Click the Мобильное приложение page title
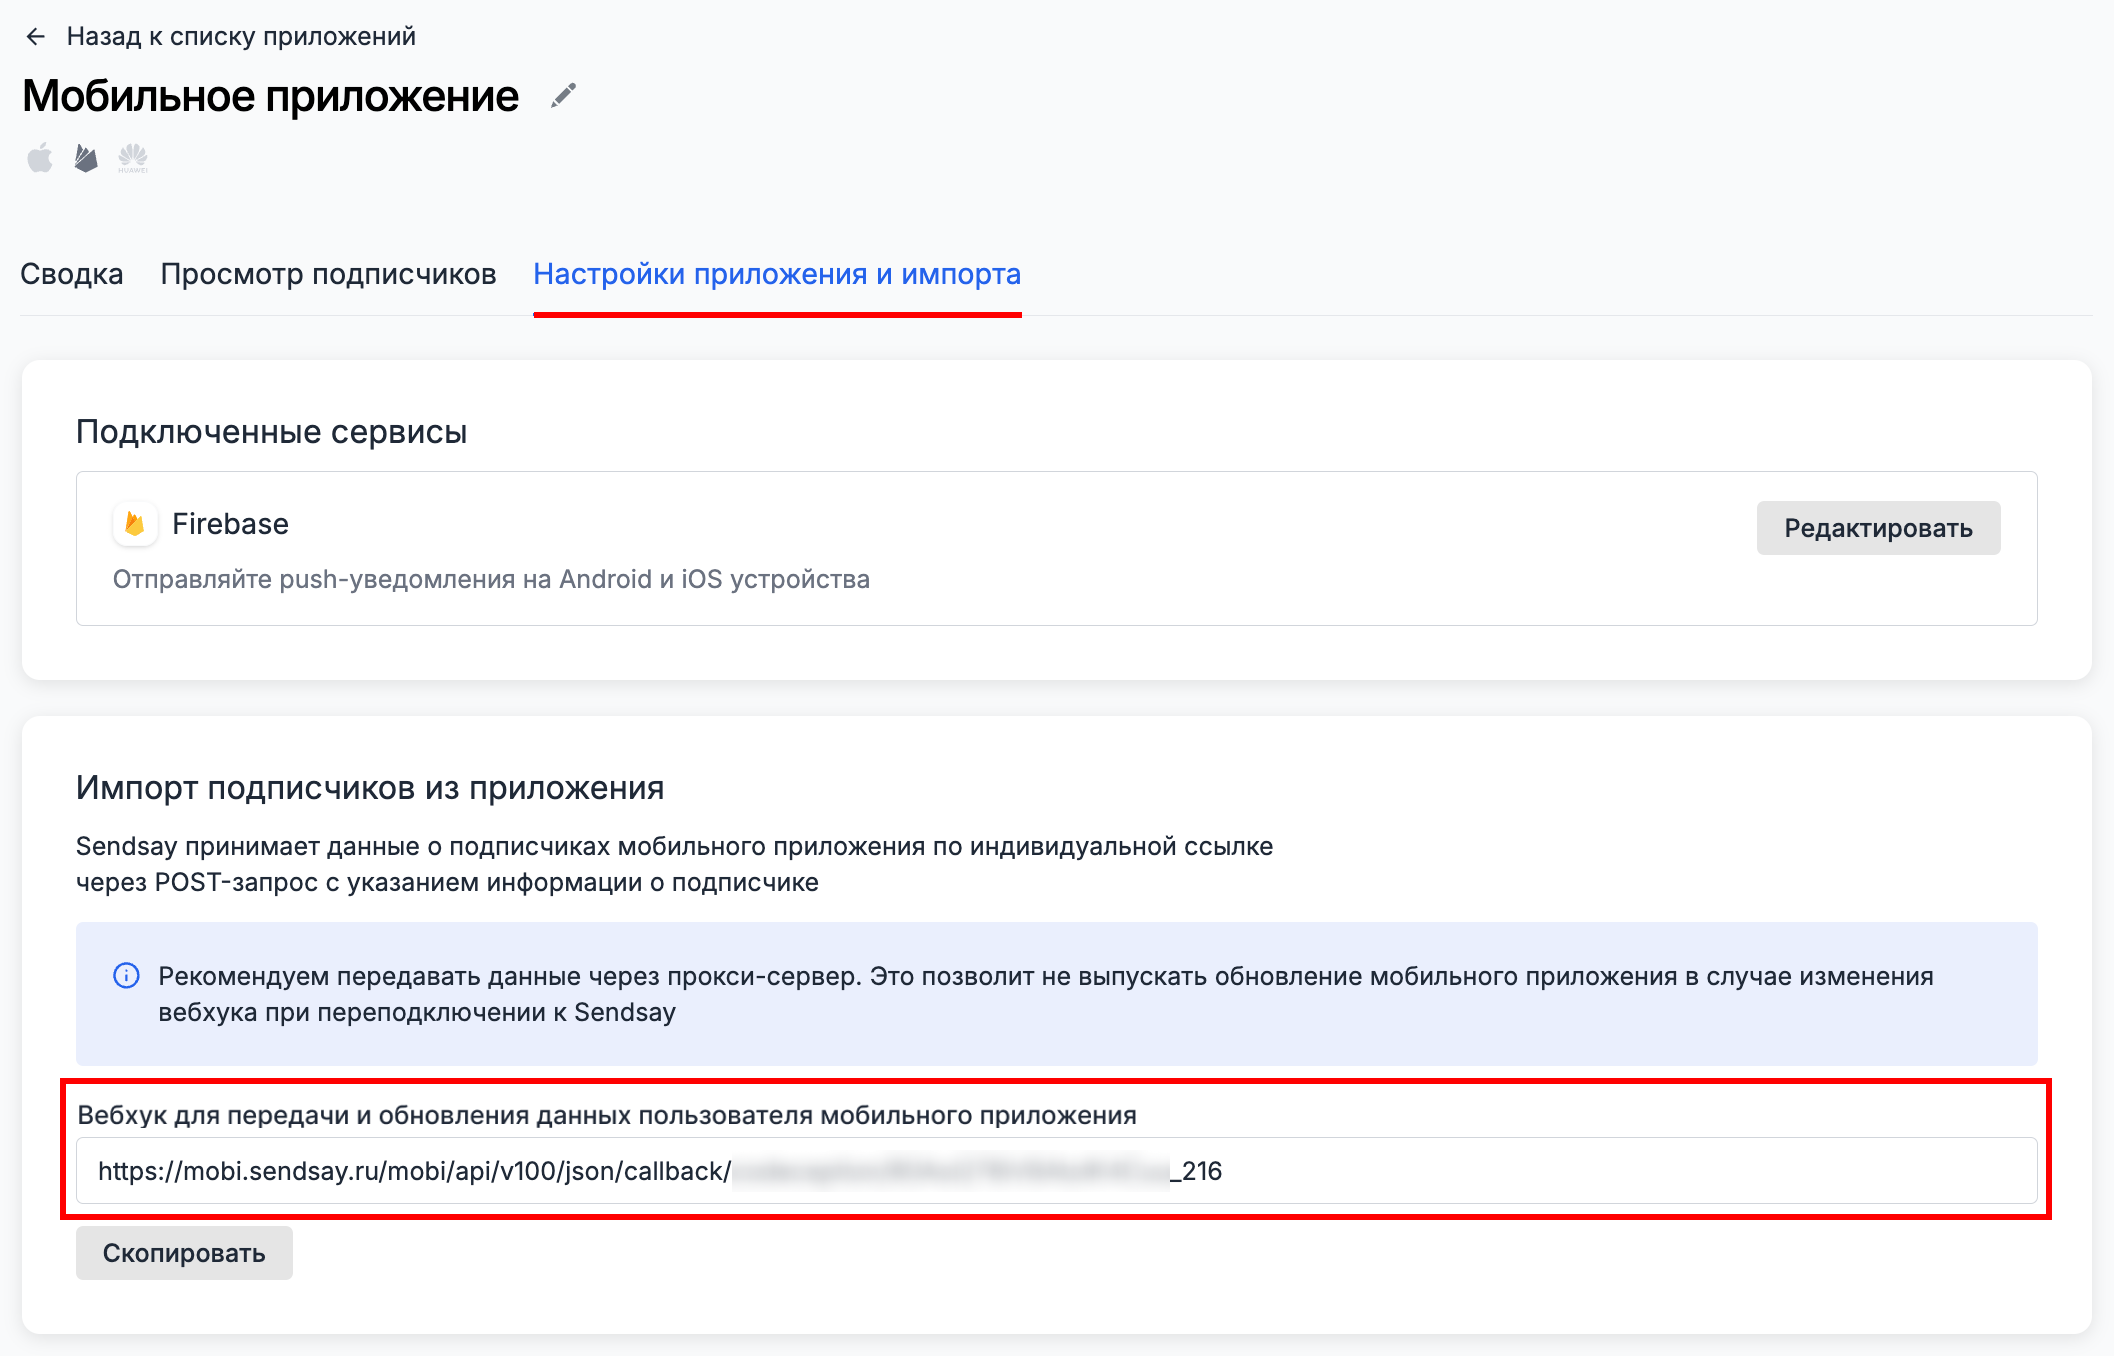This screenshot has height=1356, width=2114. 270,97
